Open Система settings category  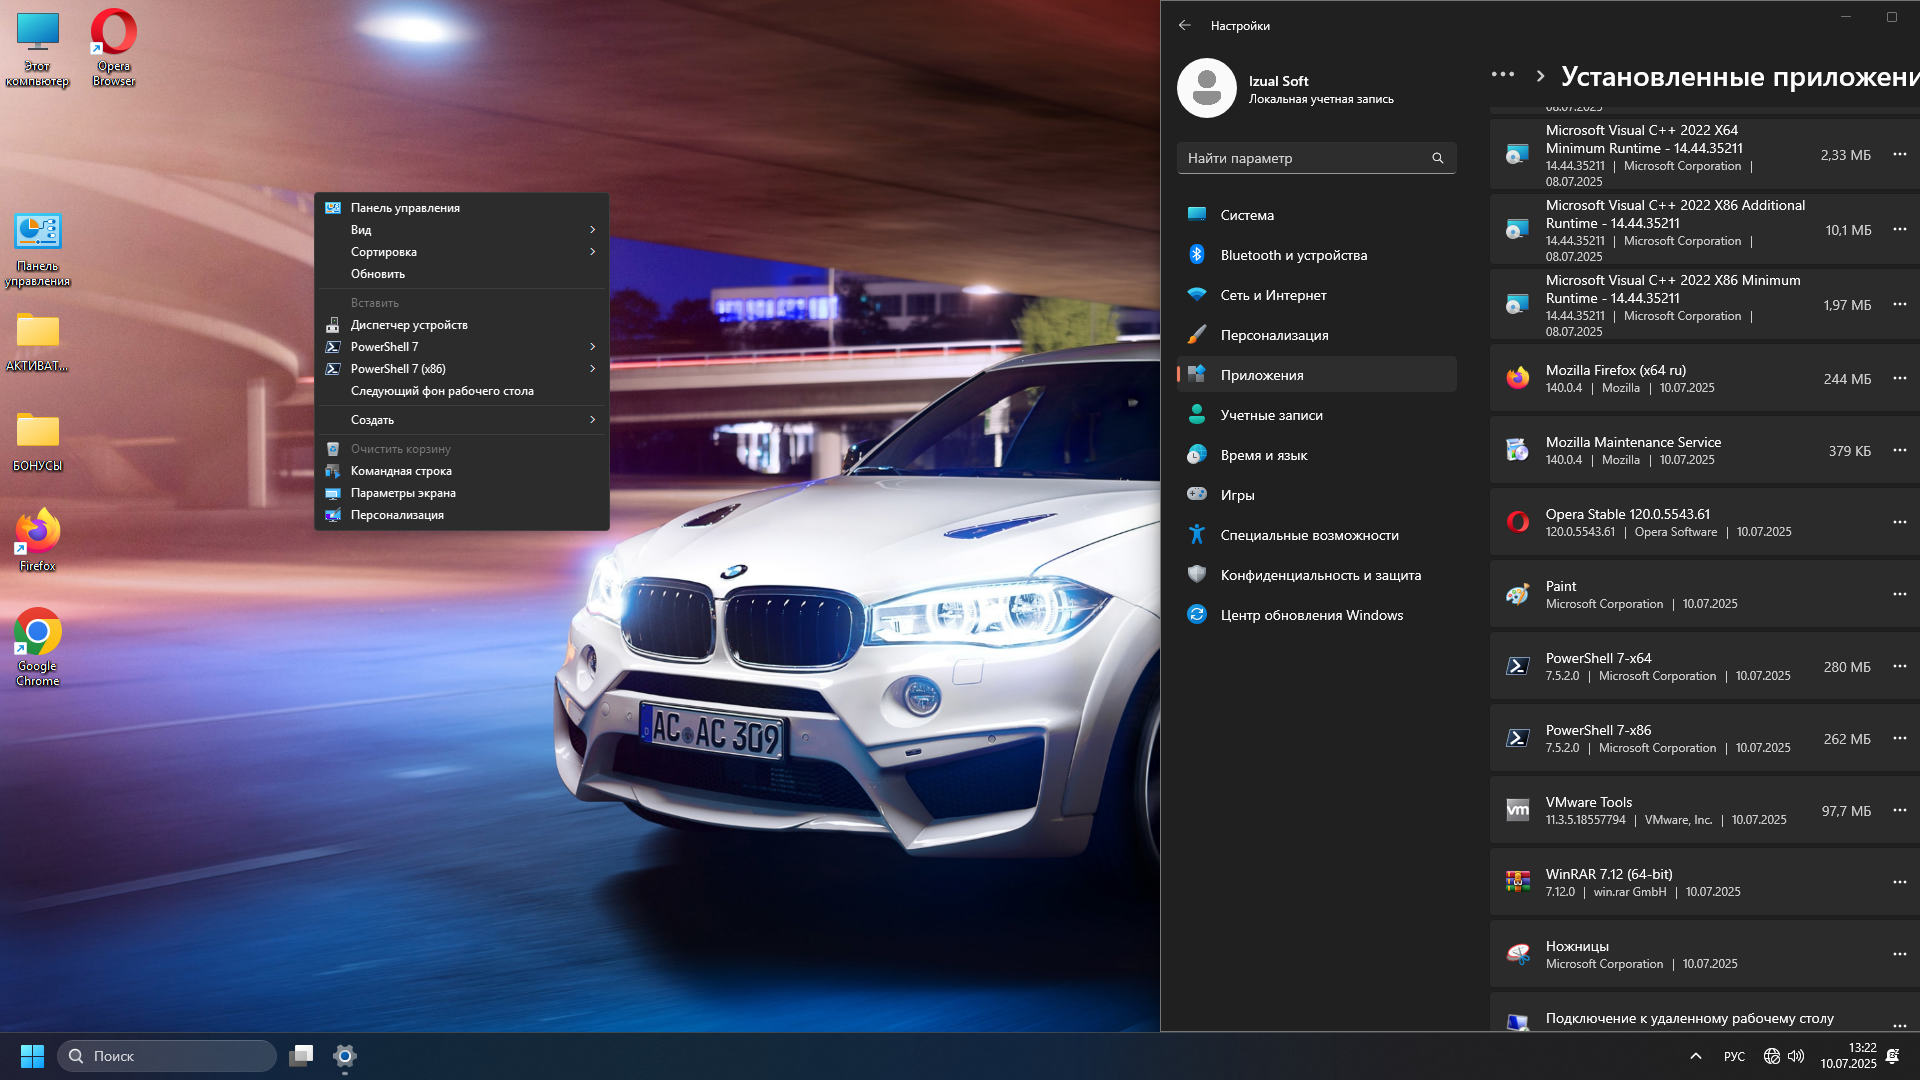1316,215
